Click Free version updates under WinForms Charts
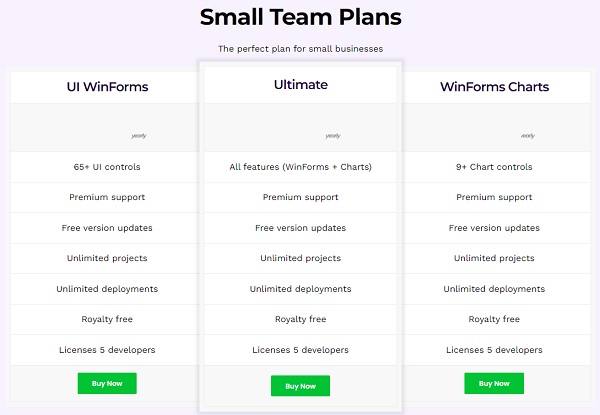This screenshot has width=600, height=415. pyautogui.click(x=494, y=228)
